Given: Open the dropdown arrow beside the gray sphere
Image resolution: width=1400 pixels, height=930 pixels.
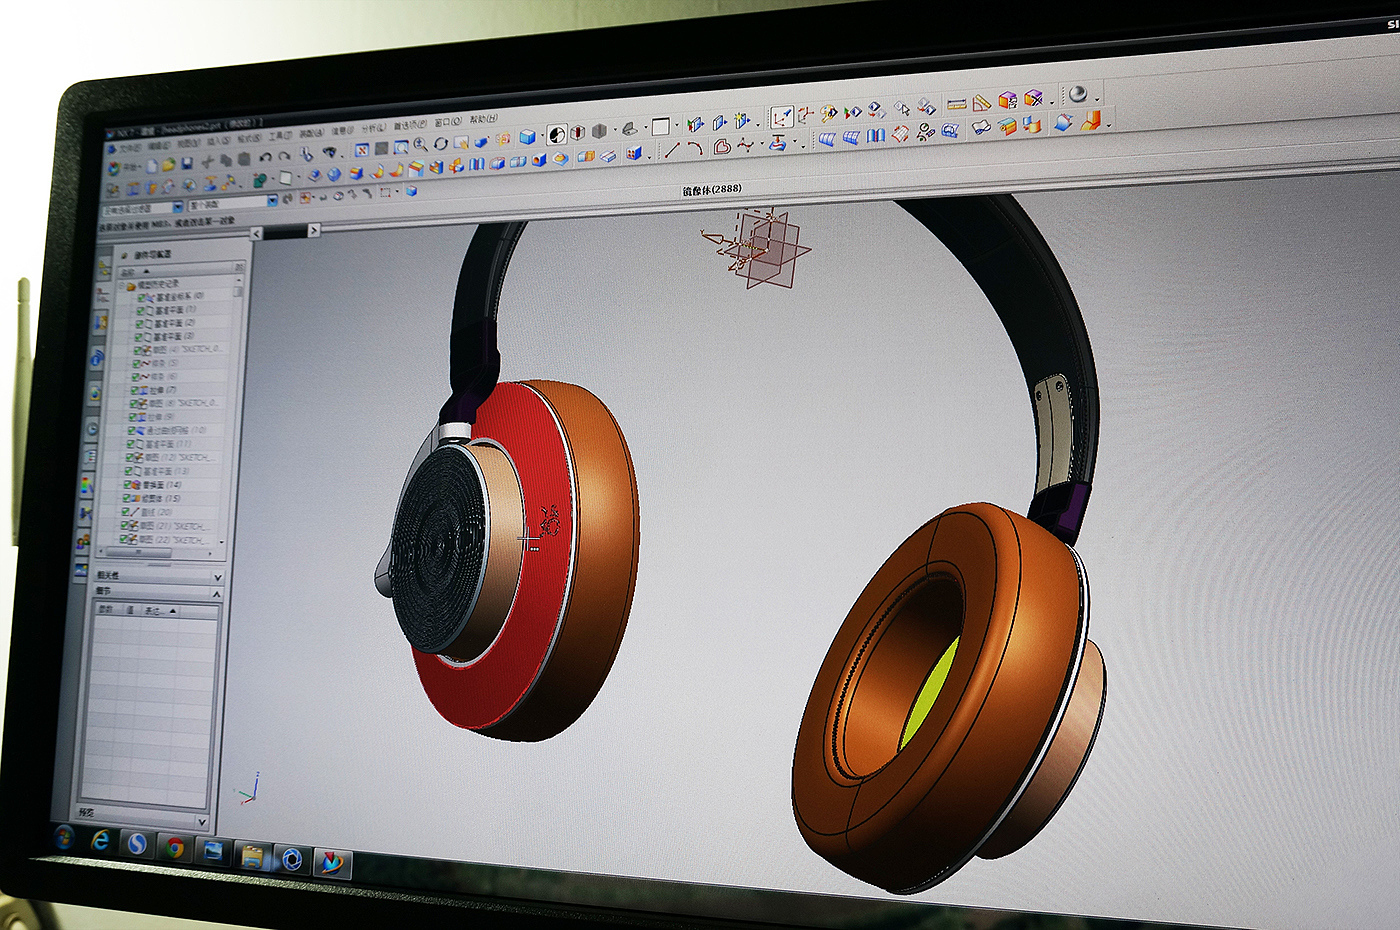Looking at the screenshot, I should (x=1096, y=99).
